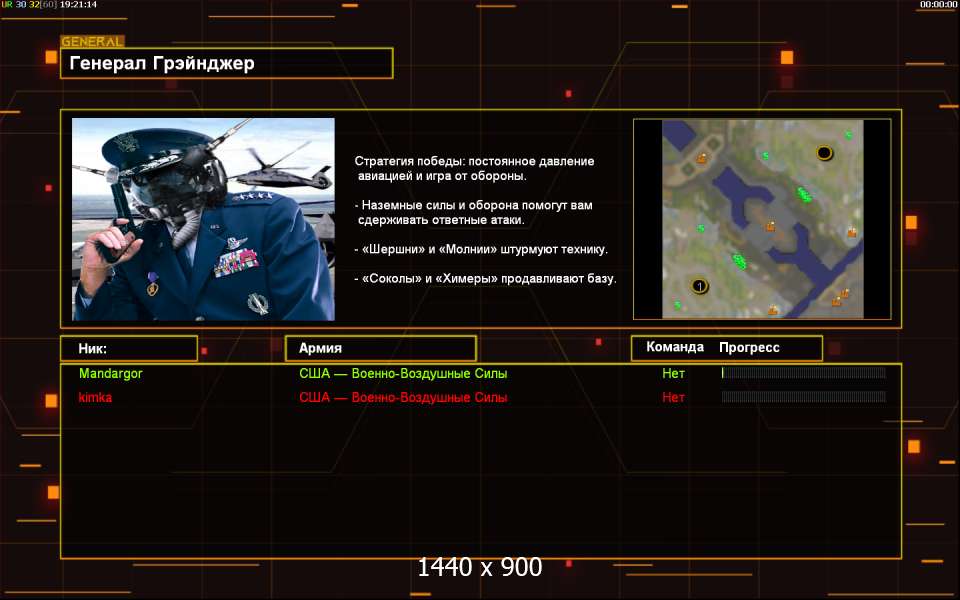Click Mandargor's loading progress bar

coord(803,374)
